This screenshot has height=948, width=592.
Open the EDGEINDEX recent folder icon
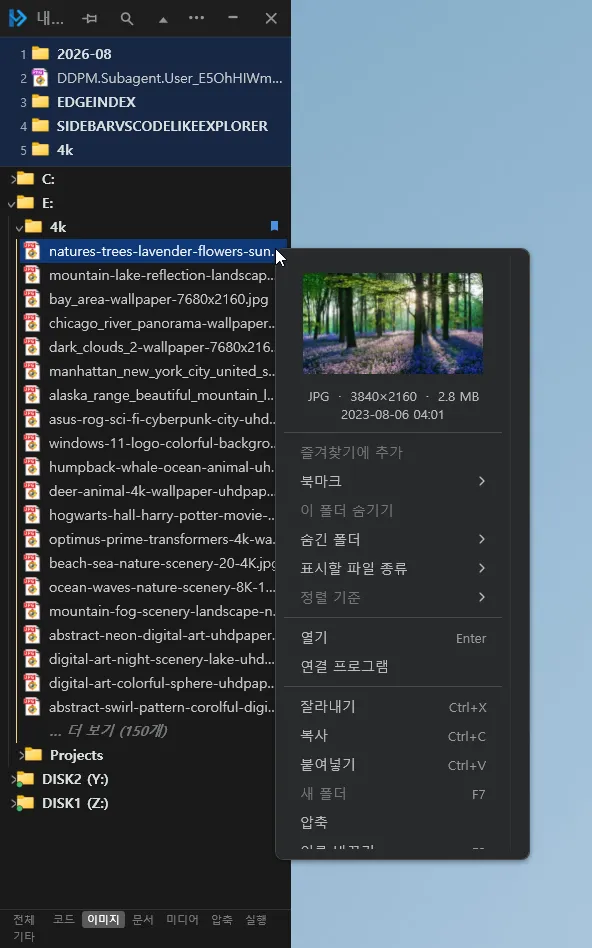[41, 102]
